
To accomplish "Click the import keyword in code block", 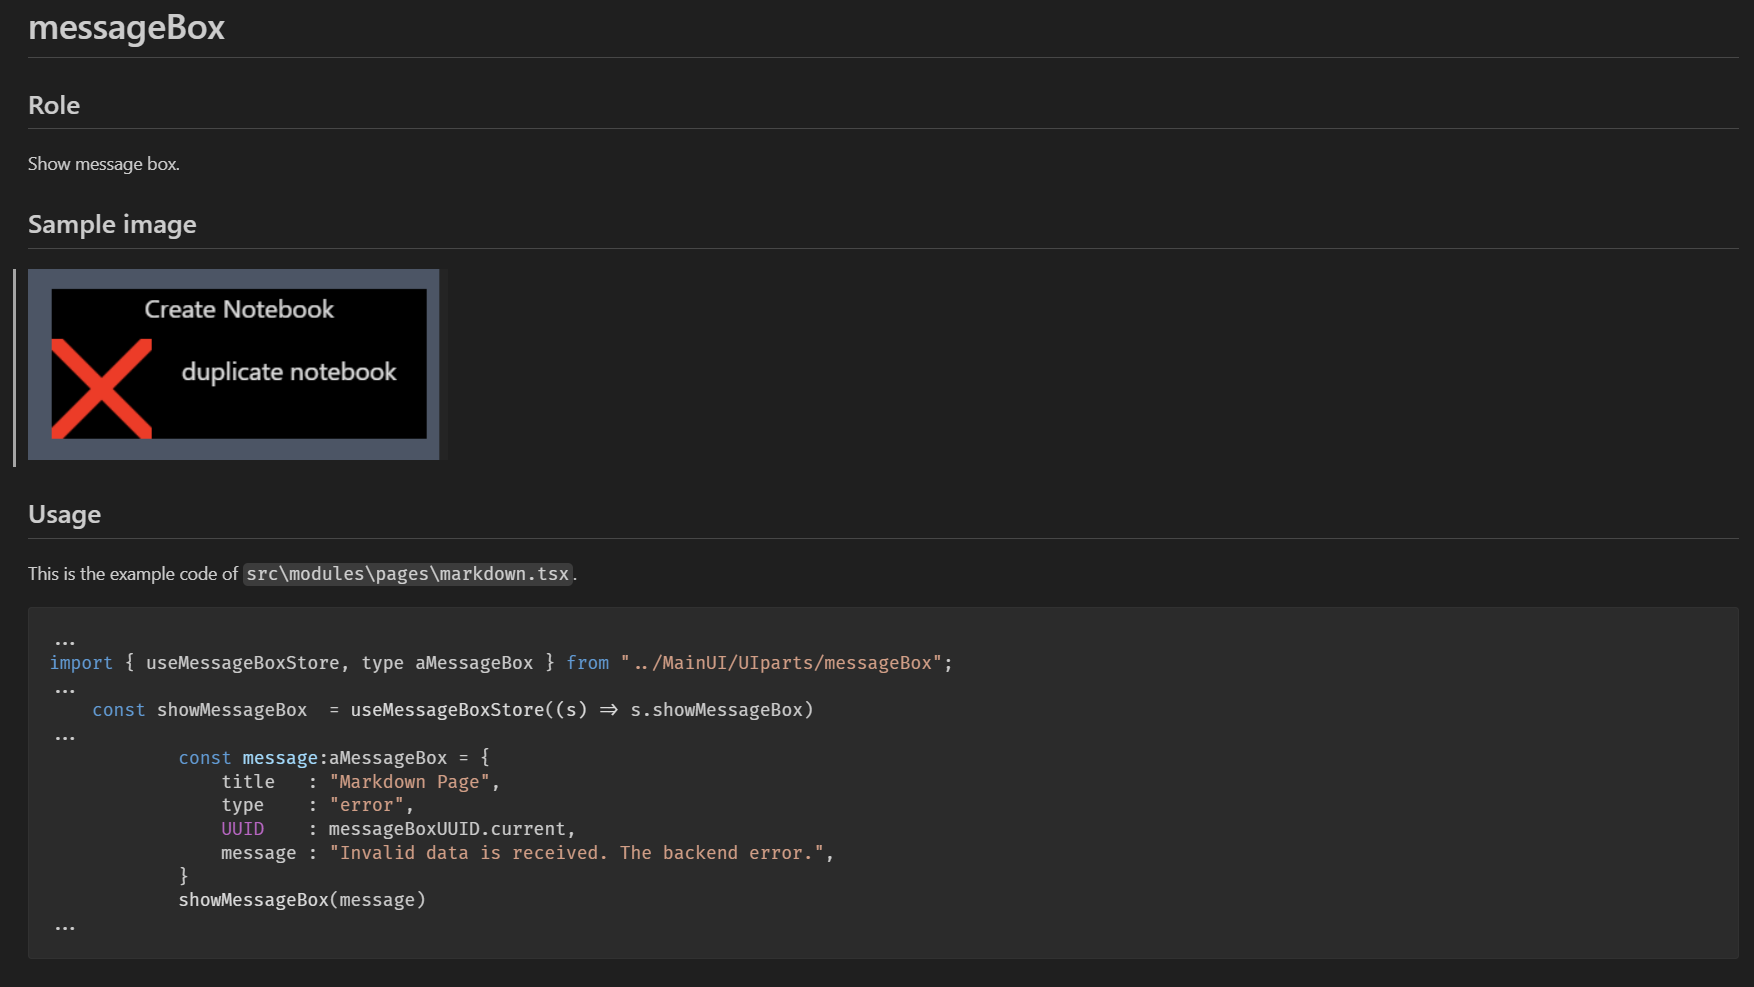I will click(x=81, y=663).
